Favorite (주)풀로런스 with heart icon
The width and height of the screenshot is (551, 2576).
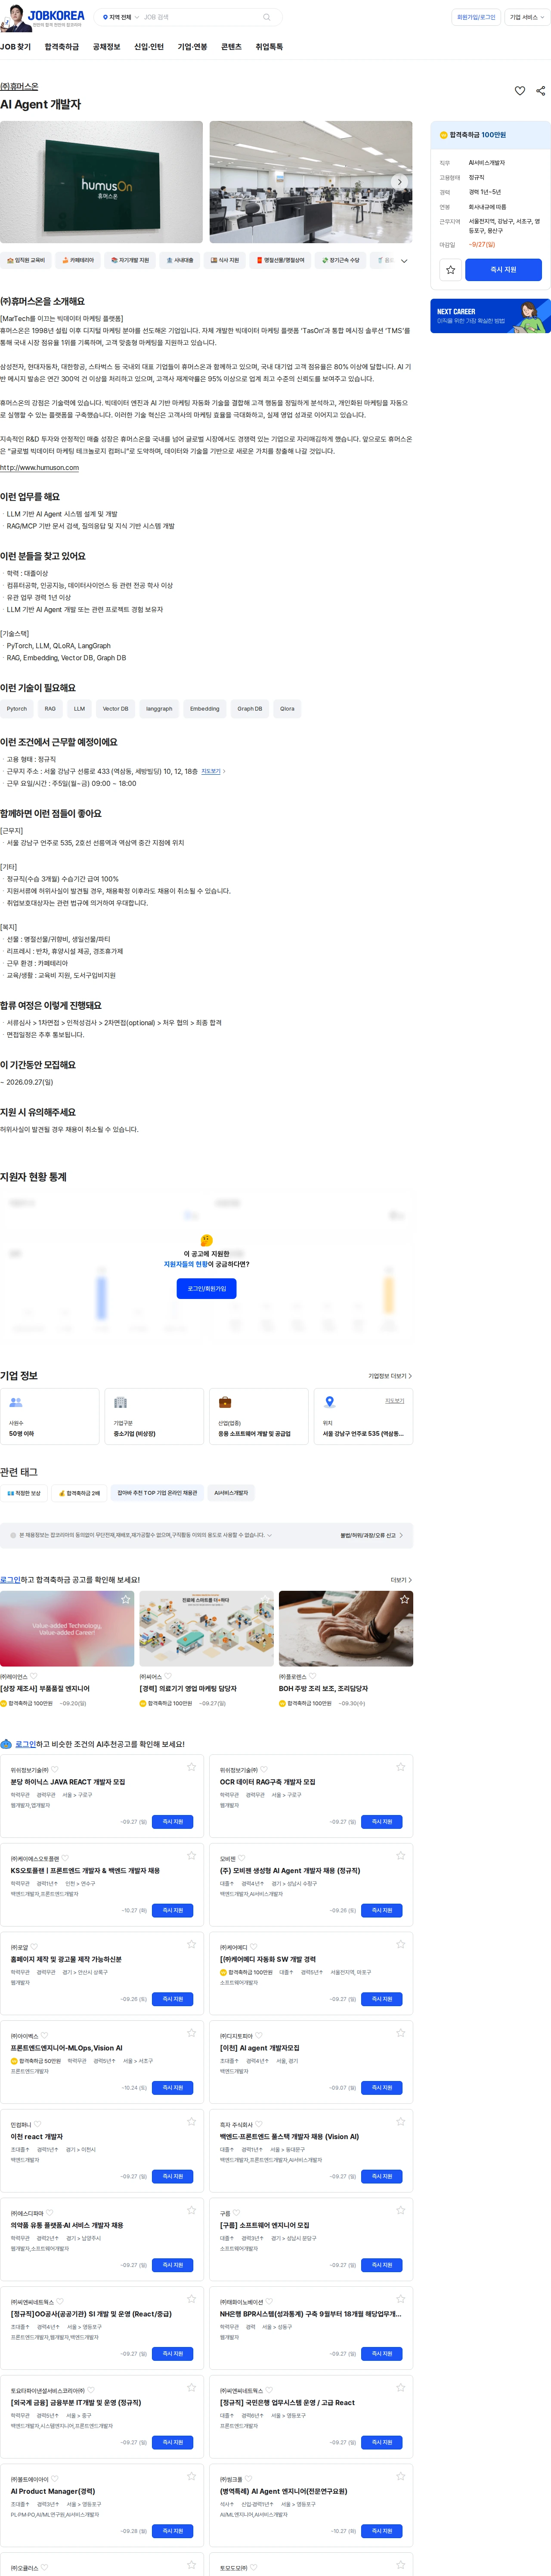(x=313, y=1677)
